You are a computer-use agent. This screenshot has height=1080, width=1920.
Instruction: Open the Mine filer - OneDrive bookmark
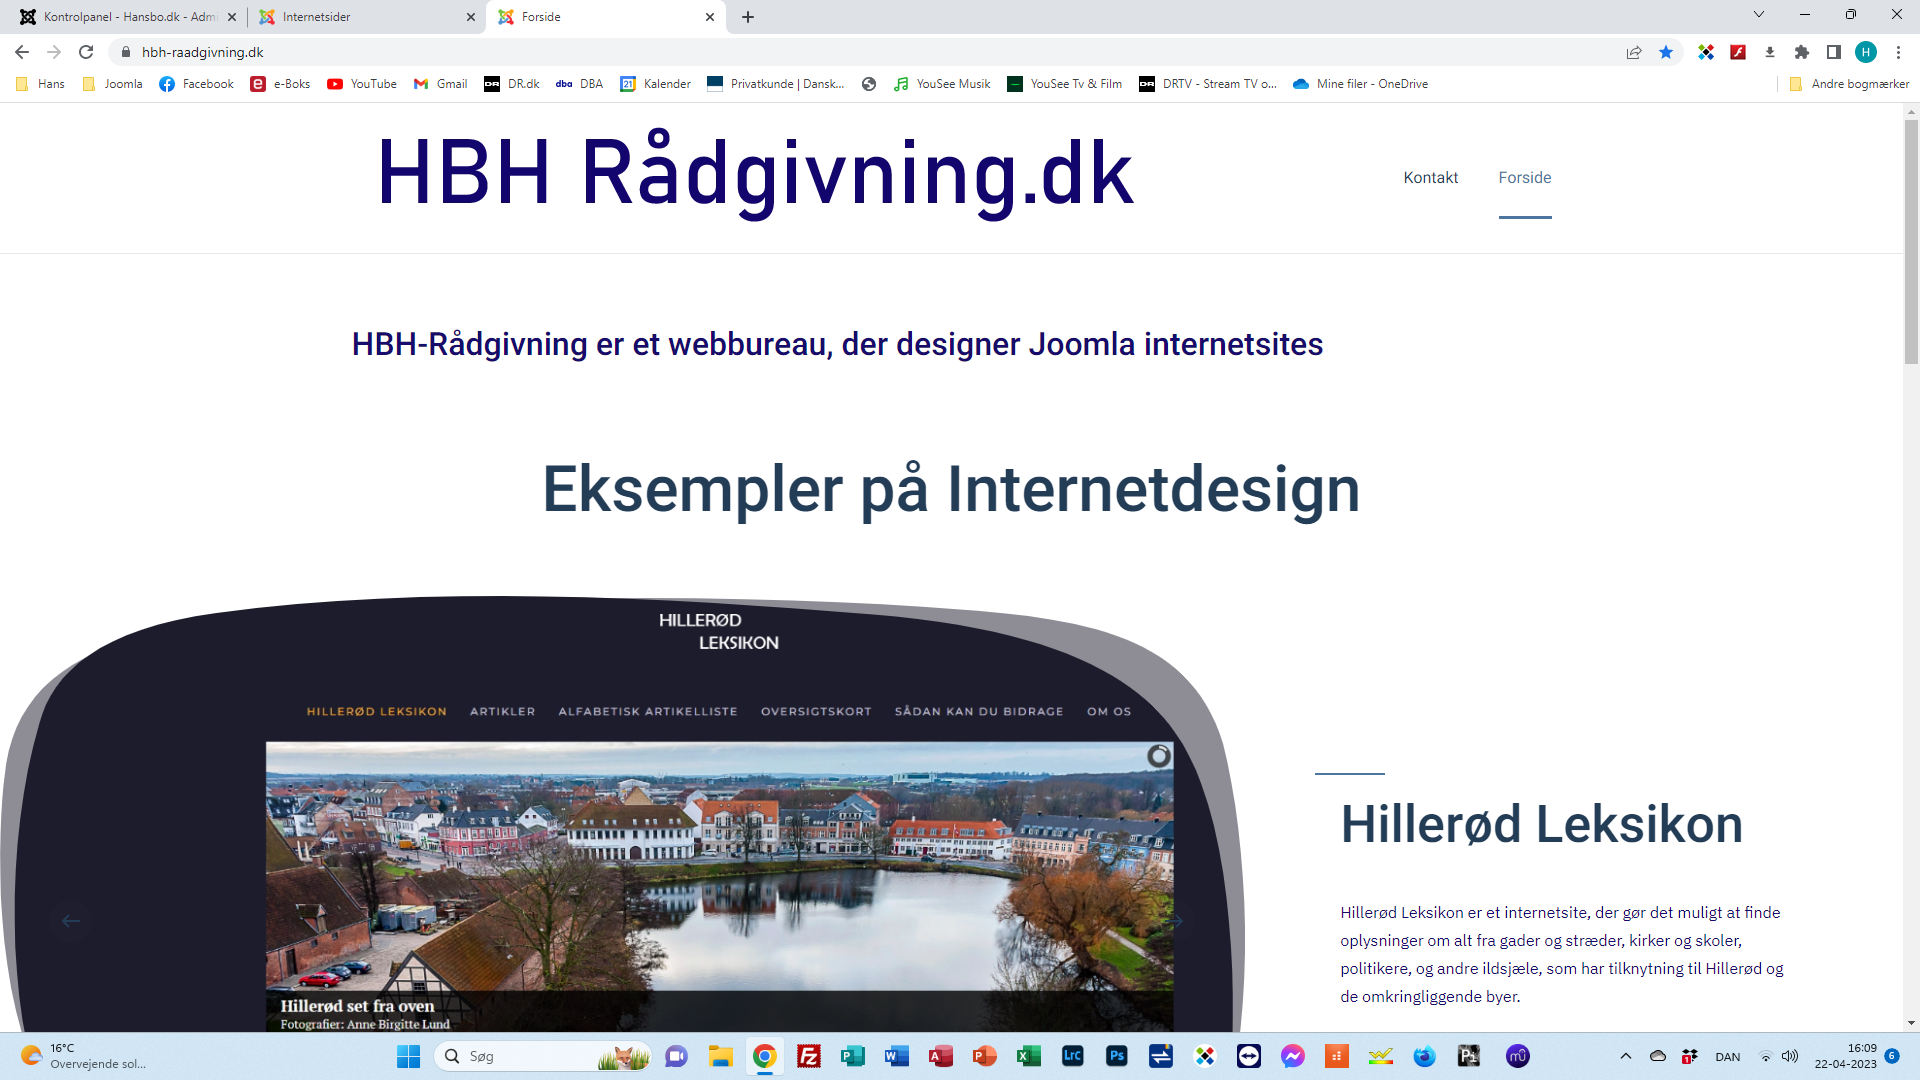click(1361, 84)
